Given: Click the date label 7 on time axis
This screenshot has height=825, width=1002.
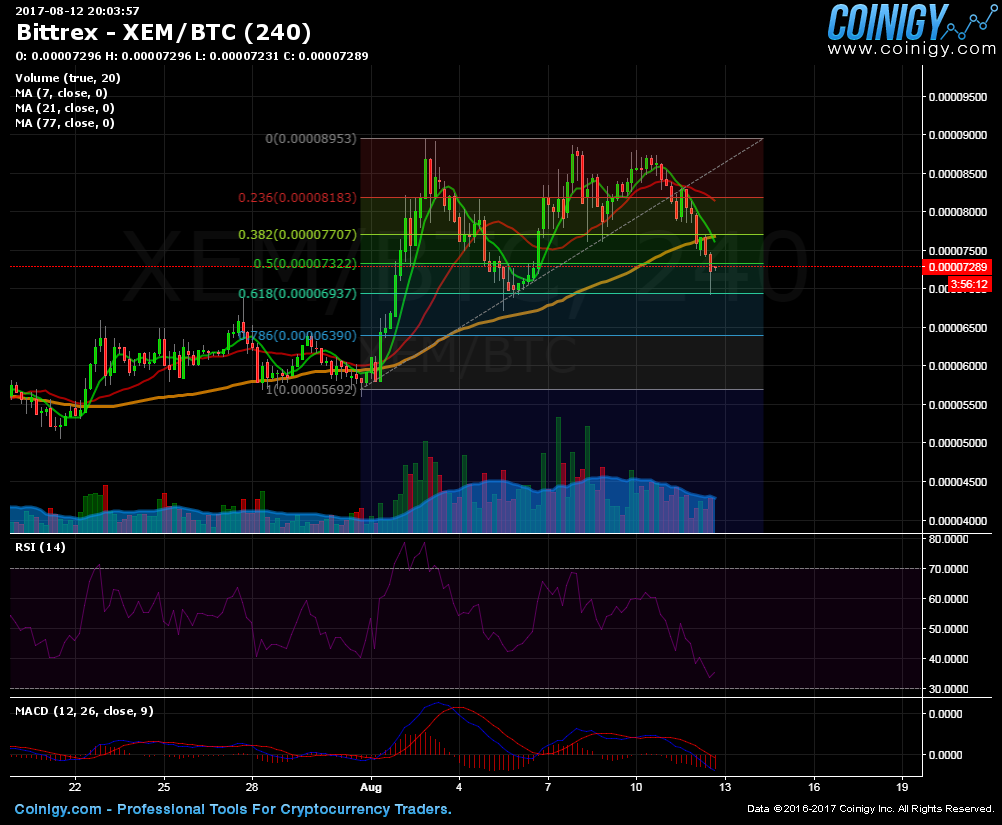Looking at the screenshot, I should pyautogui.click(x=548, y=787).
